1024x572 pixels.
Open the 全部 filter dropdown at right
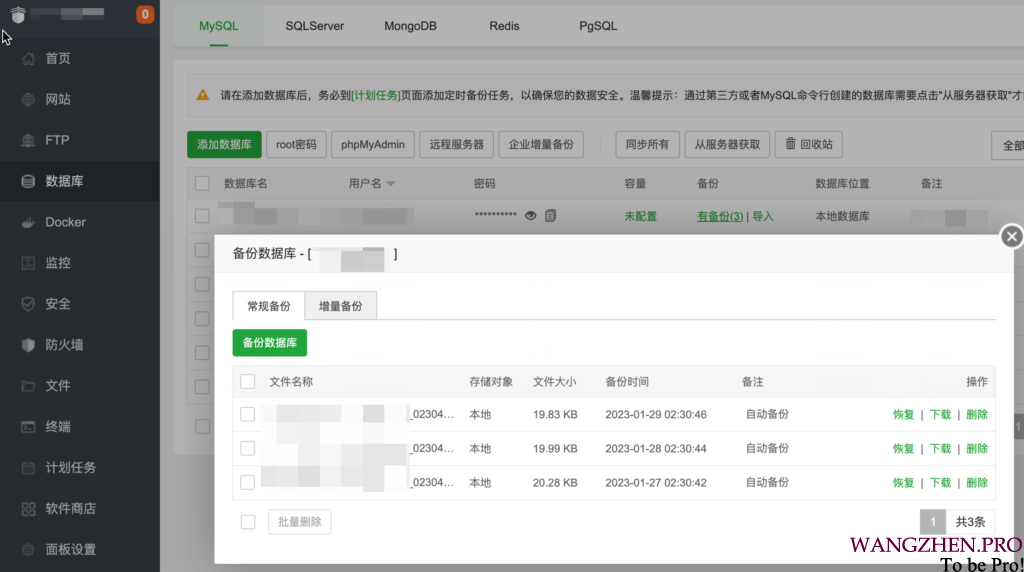(1010, 145)
